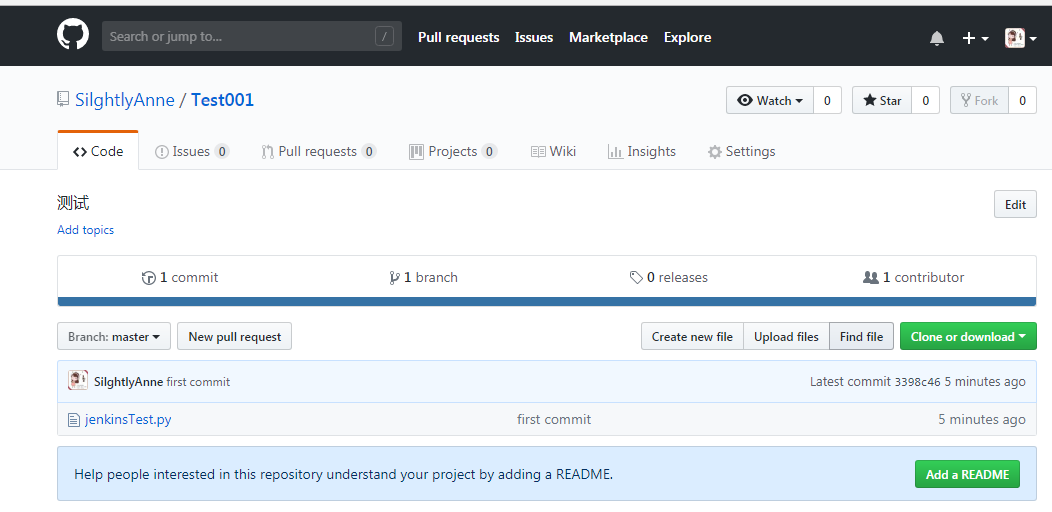Switch to the repository Pull requests tab
1052x512 pixels.
319,152
